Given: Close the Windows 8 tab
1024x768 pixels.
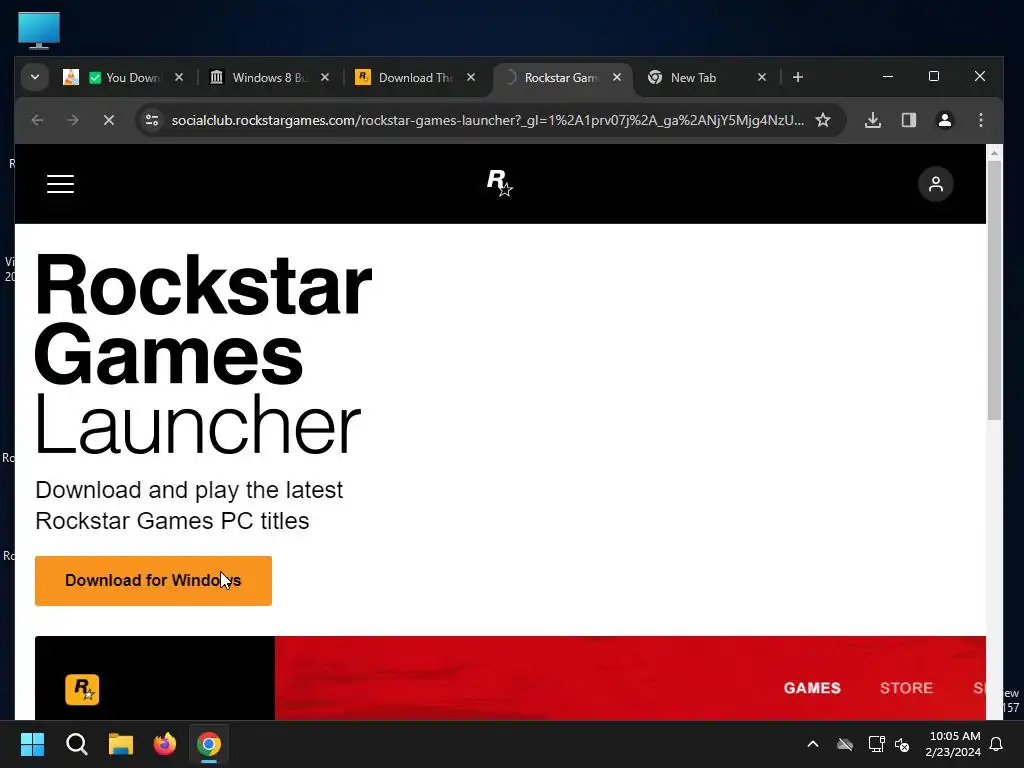Looking at the screenshot, I should pyautogui.click(x=325, y=77).
